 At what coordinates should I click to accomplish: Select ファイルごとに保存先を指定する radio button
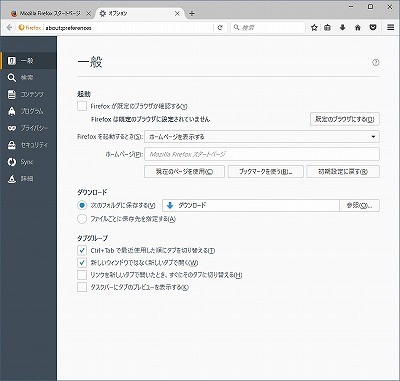[82, 219]
